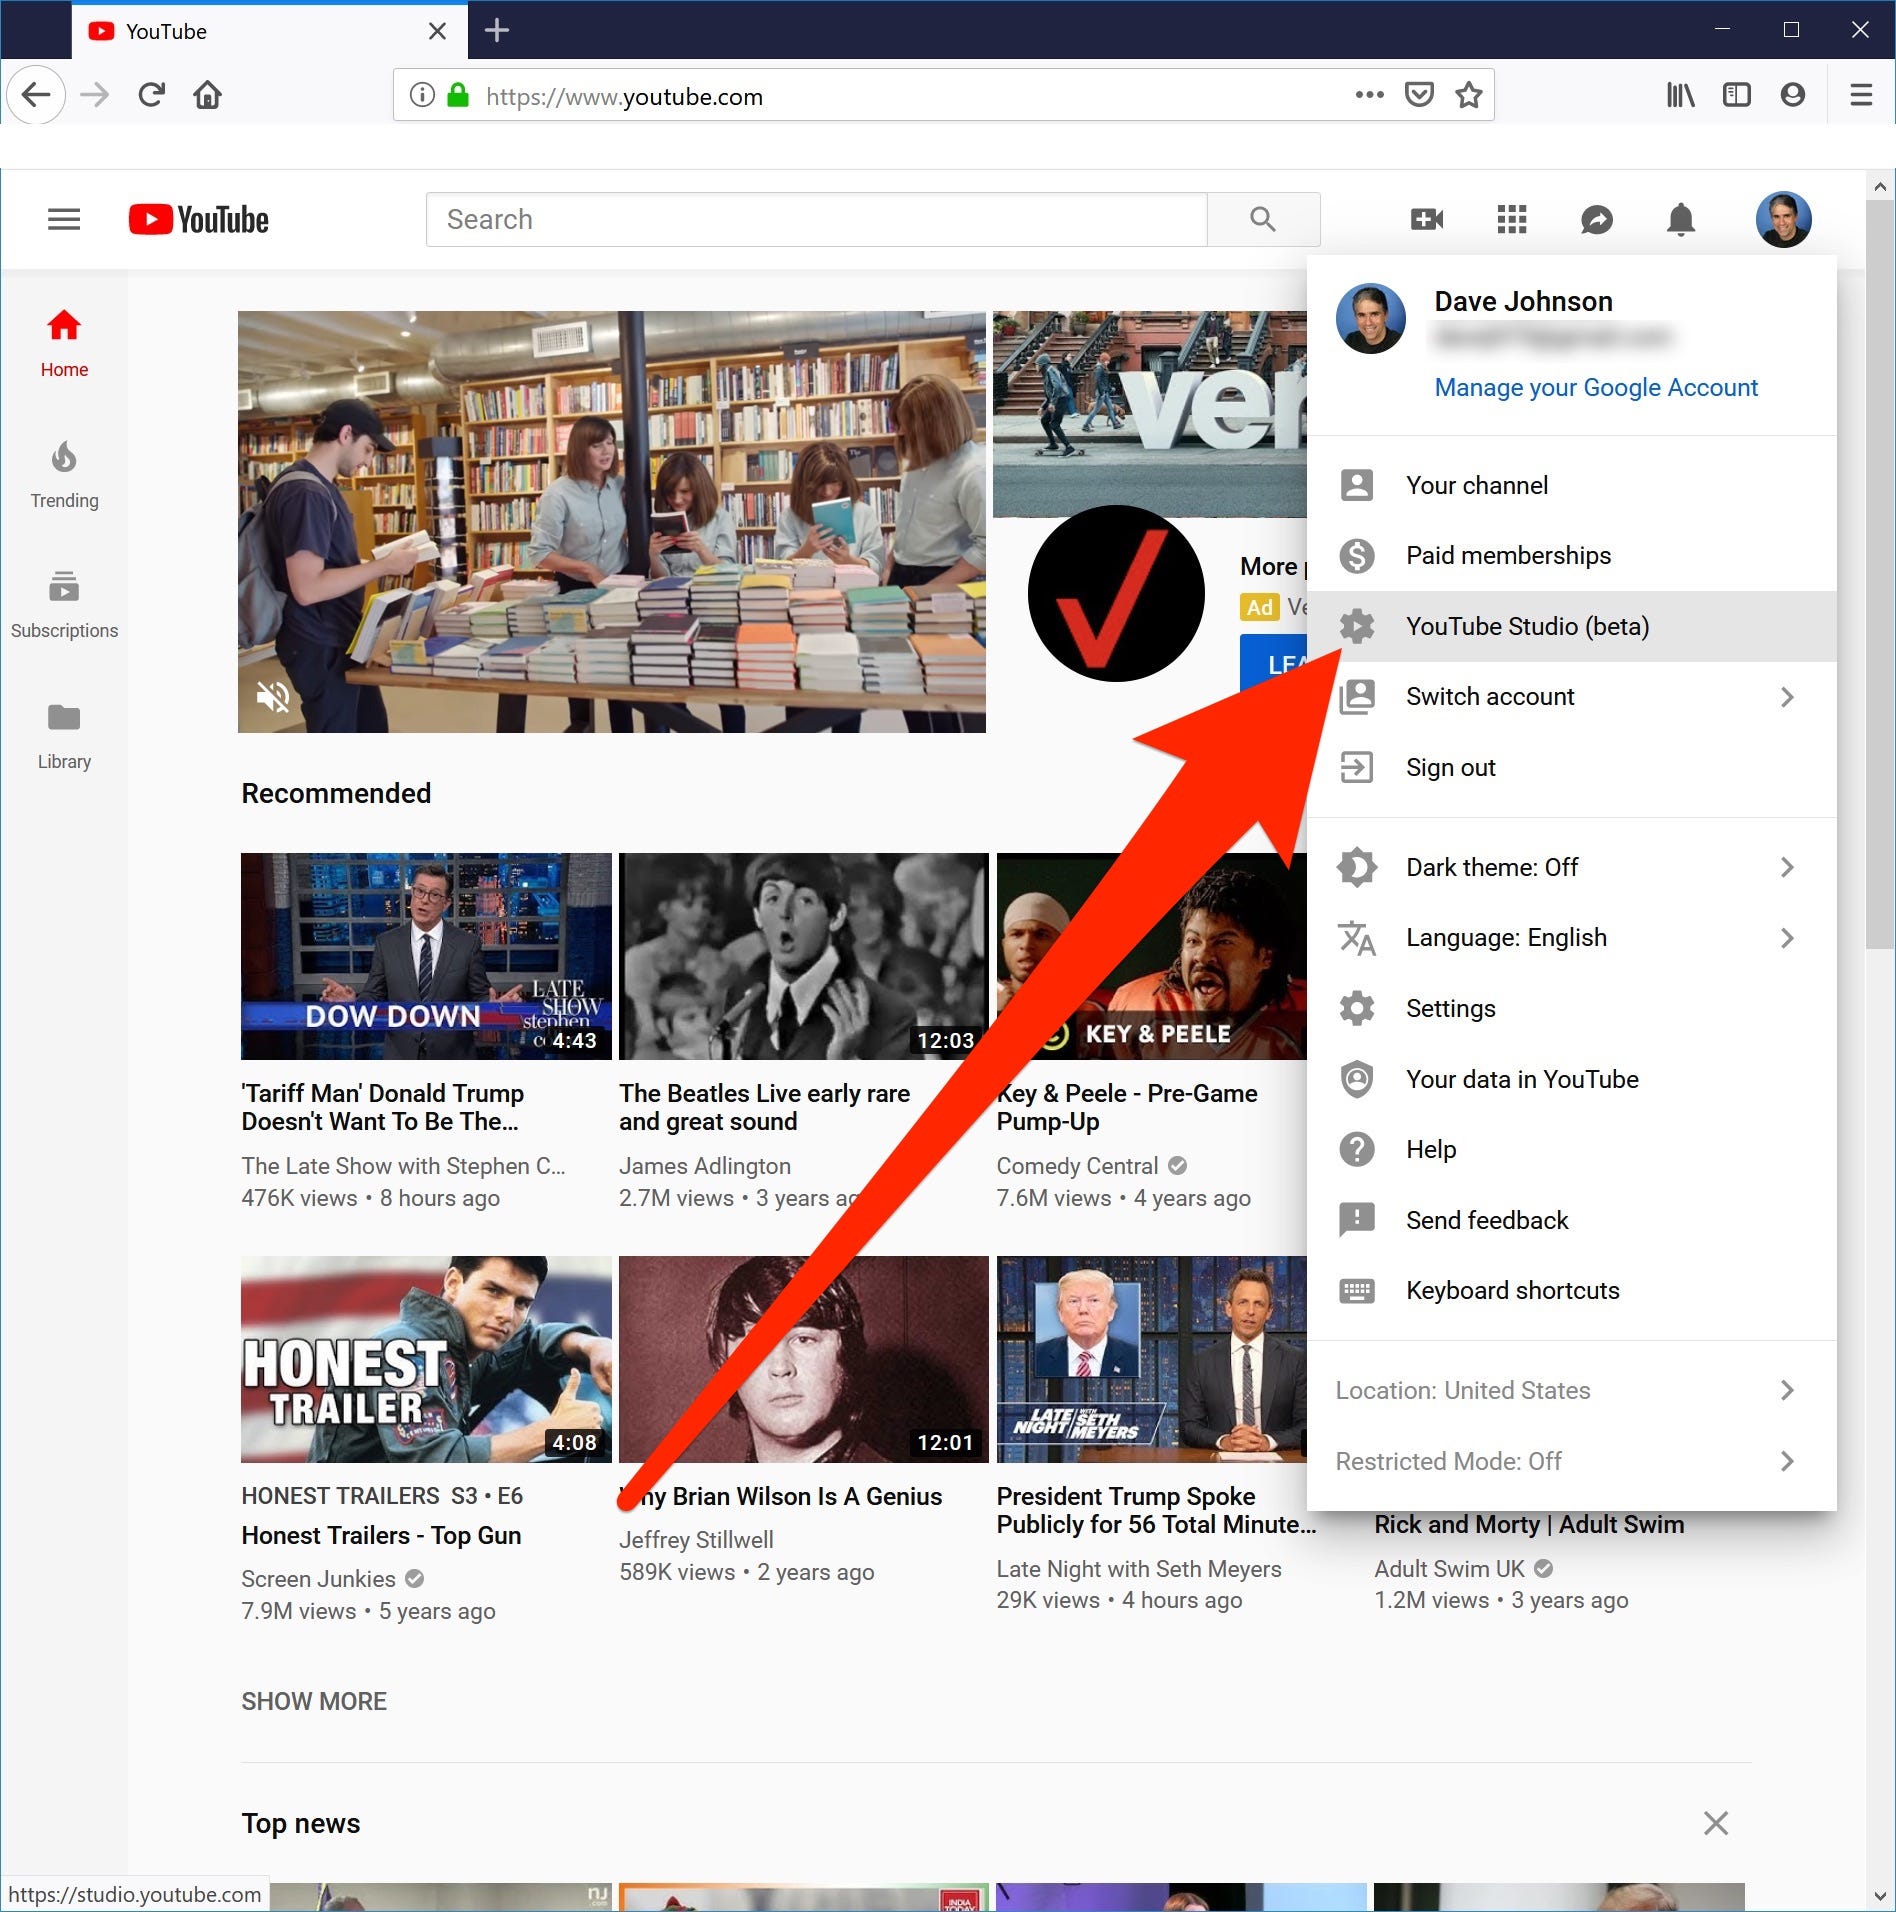Select Paid memberships menu item
The height and width of the screenshot is (1912, 1896).
click(x=1571, y=555)
